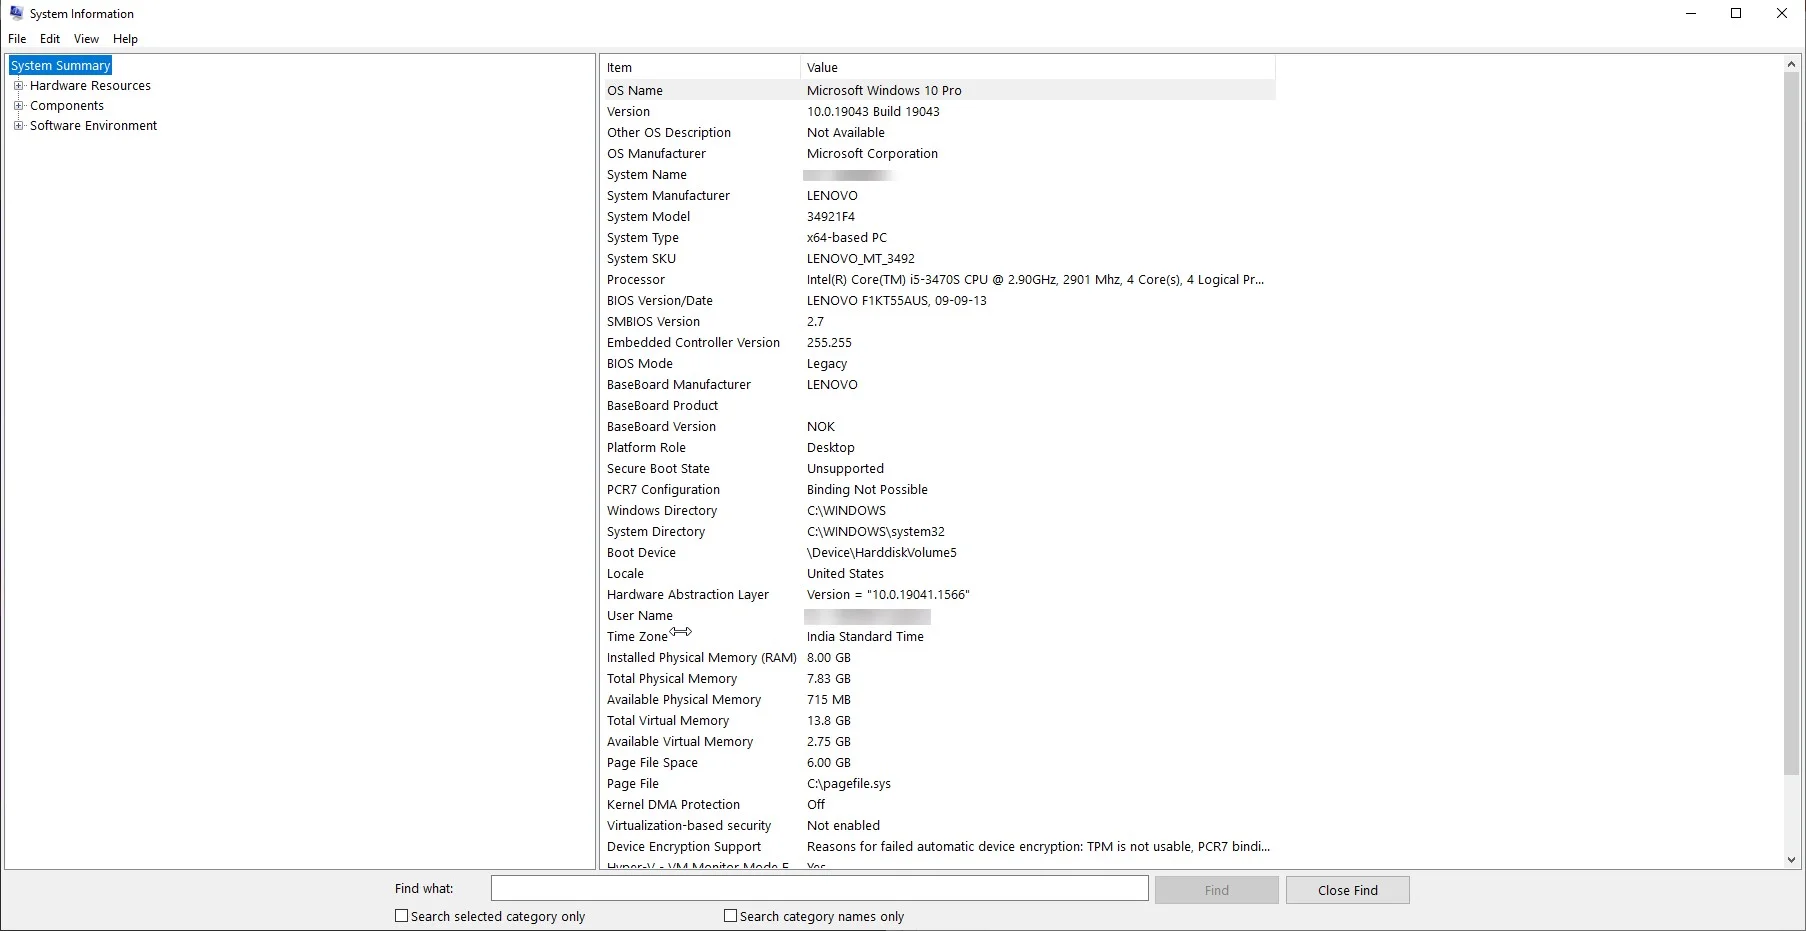Select System Summary in the tree
This screenshot has height=931, width=1806.
tap(61, 65)
